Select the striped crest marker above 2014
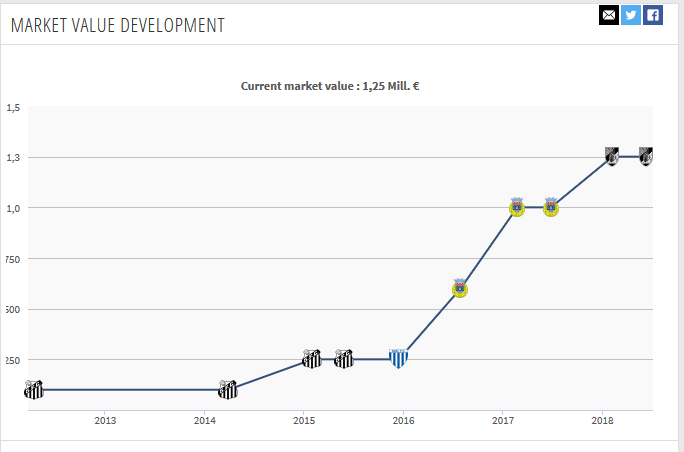 coord(228,389)
